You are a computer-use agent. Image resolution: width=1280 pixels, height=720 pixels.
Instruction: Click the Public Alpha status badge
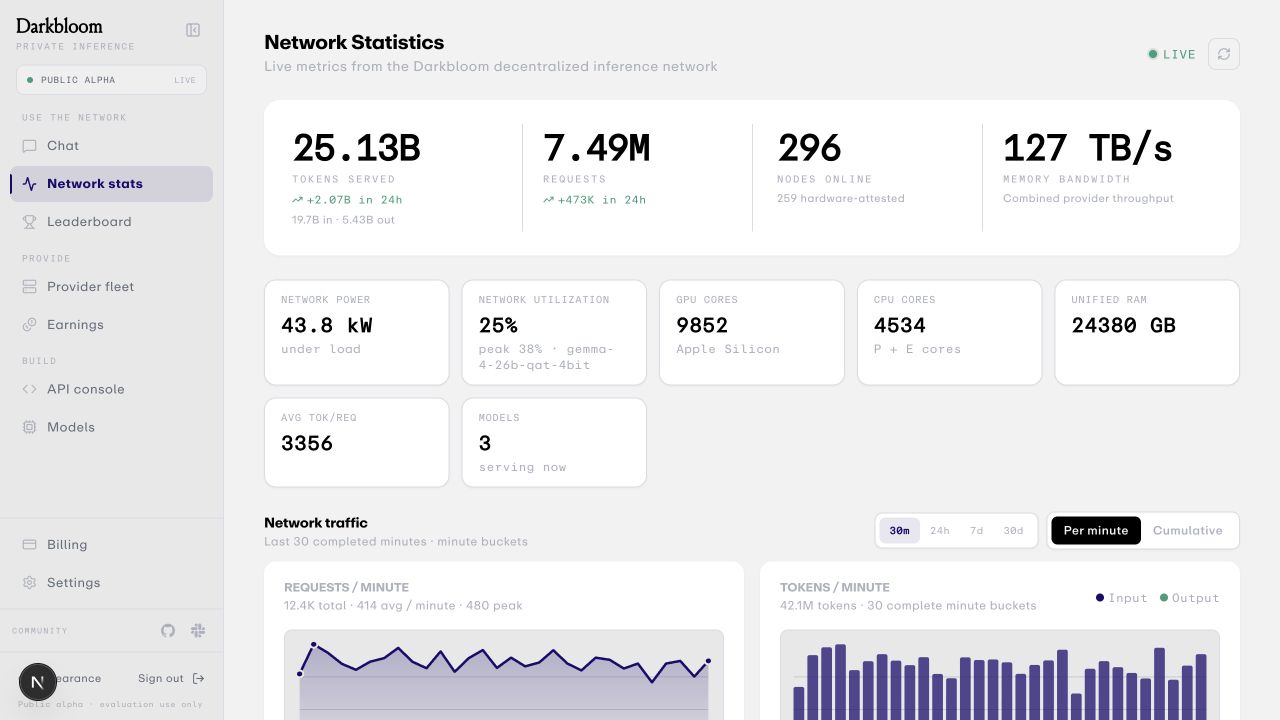pyautogui.click(x=112, y=80)
